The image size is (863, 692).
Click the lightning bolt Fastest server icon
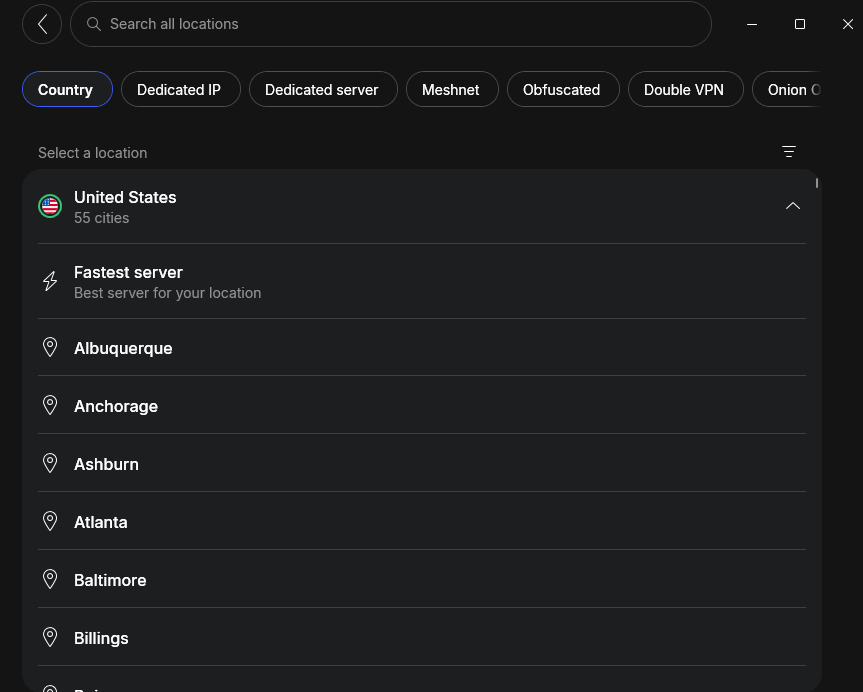click(50, 281)
